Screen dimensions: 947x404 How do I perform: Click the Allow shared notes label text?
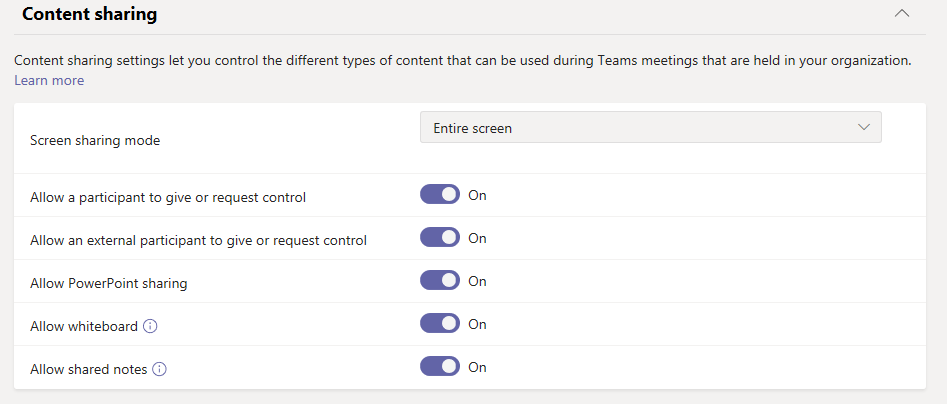coord(89,369)
